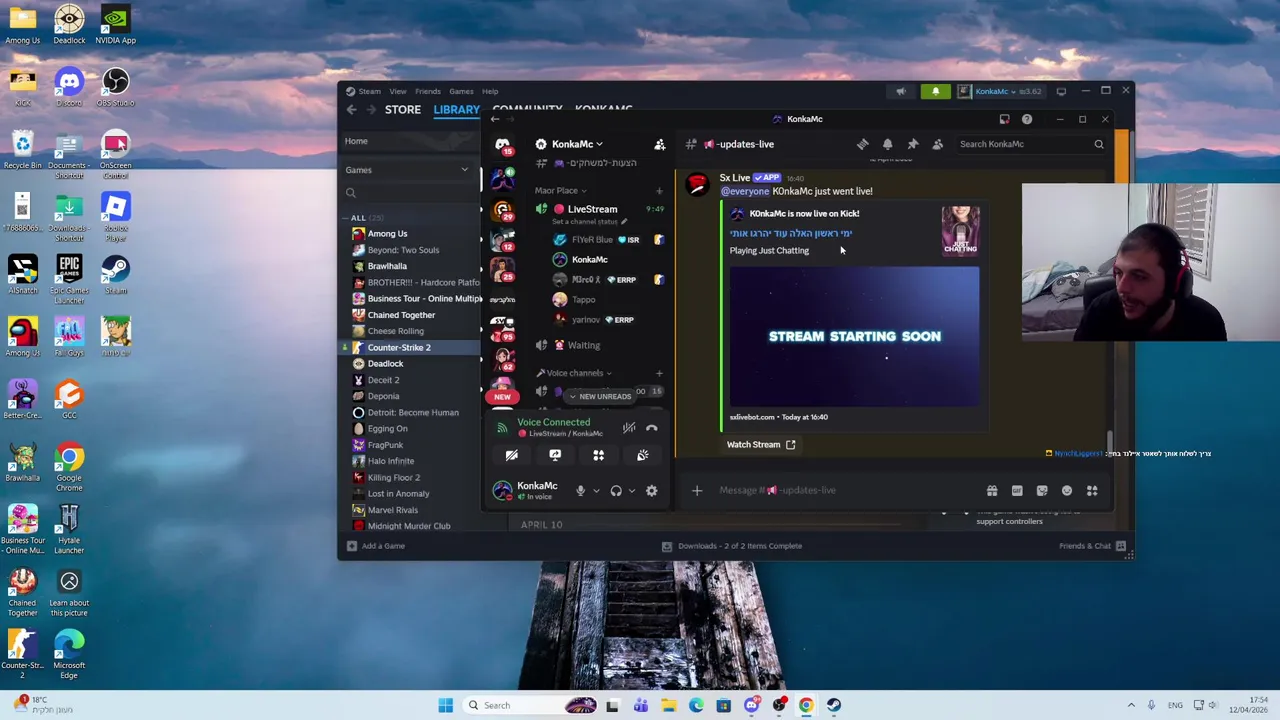Toggle camera in voice panel
This screenshot has width=1280, height=720.
click(x=511, y=456)
